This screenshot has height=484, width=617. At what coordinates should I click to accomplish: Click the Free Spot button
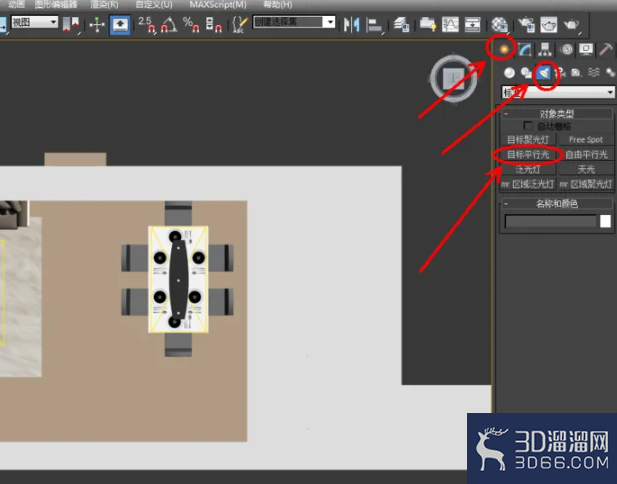click(586, 140)
